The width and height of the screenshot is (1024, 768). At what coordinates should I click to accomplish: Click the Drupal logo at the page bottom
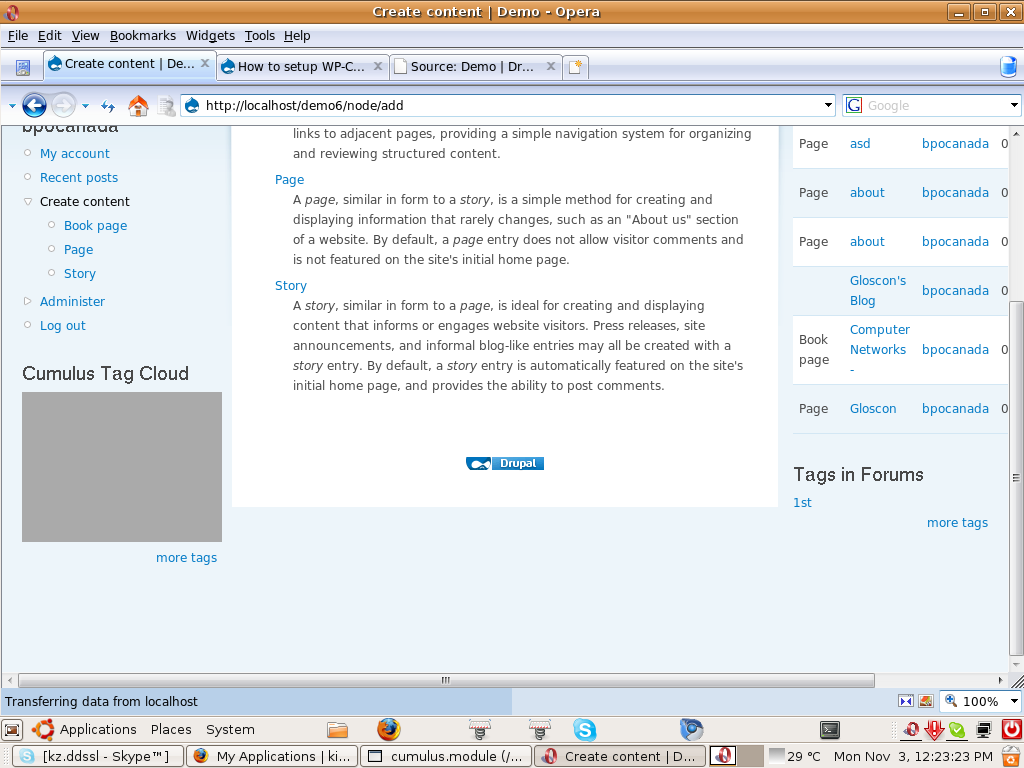[x=504, y=463]
